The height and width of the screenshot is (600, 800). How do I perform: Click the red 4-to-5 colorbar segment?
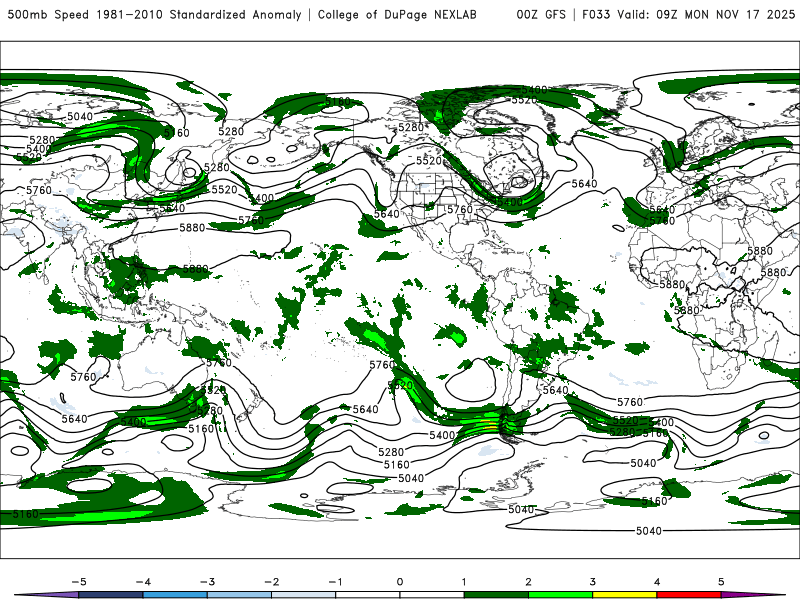(x=689, y=595)
